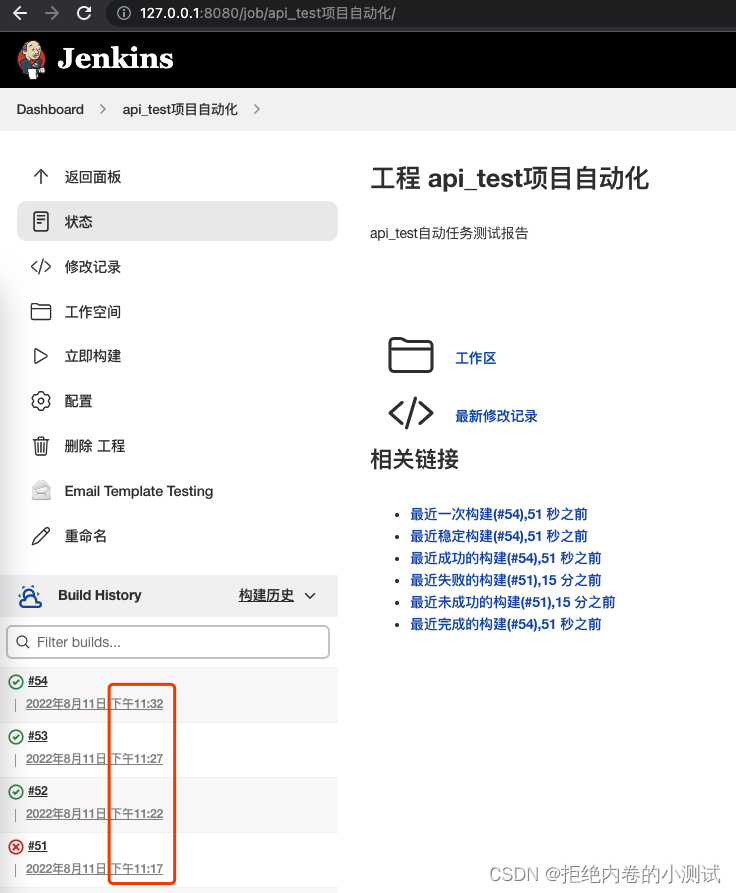Image resolution: width=736 pixels, height=893 pixels.
Task: Click the gear icon next to 配置
Action: 40,401
